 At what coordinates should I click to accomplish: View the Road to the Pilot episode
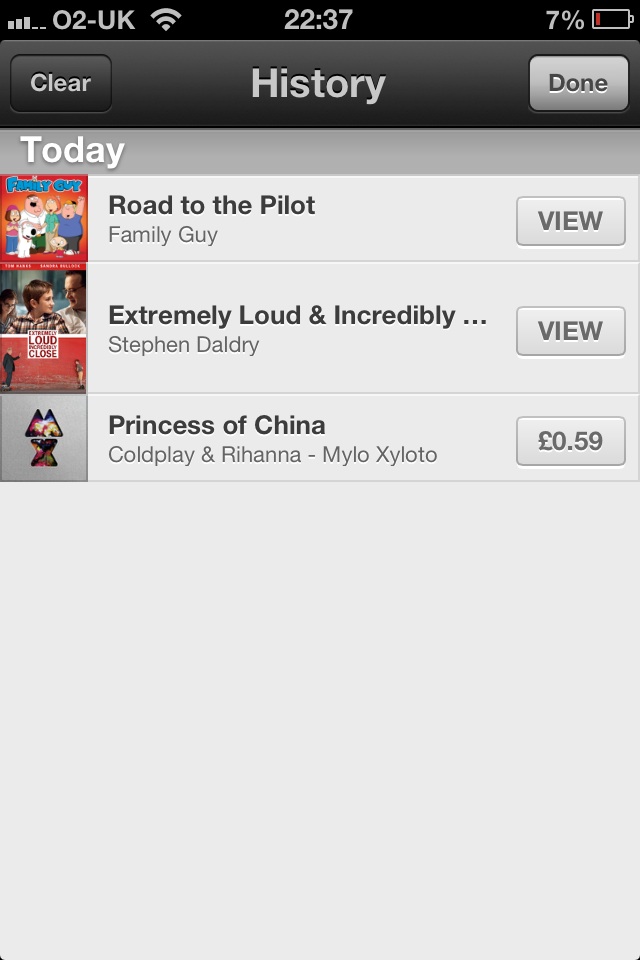pyautogui.click(x=570, y=221)
